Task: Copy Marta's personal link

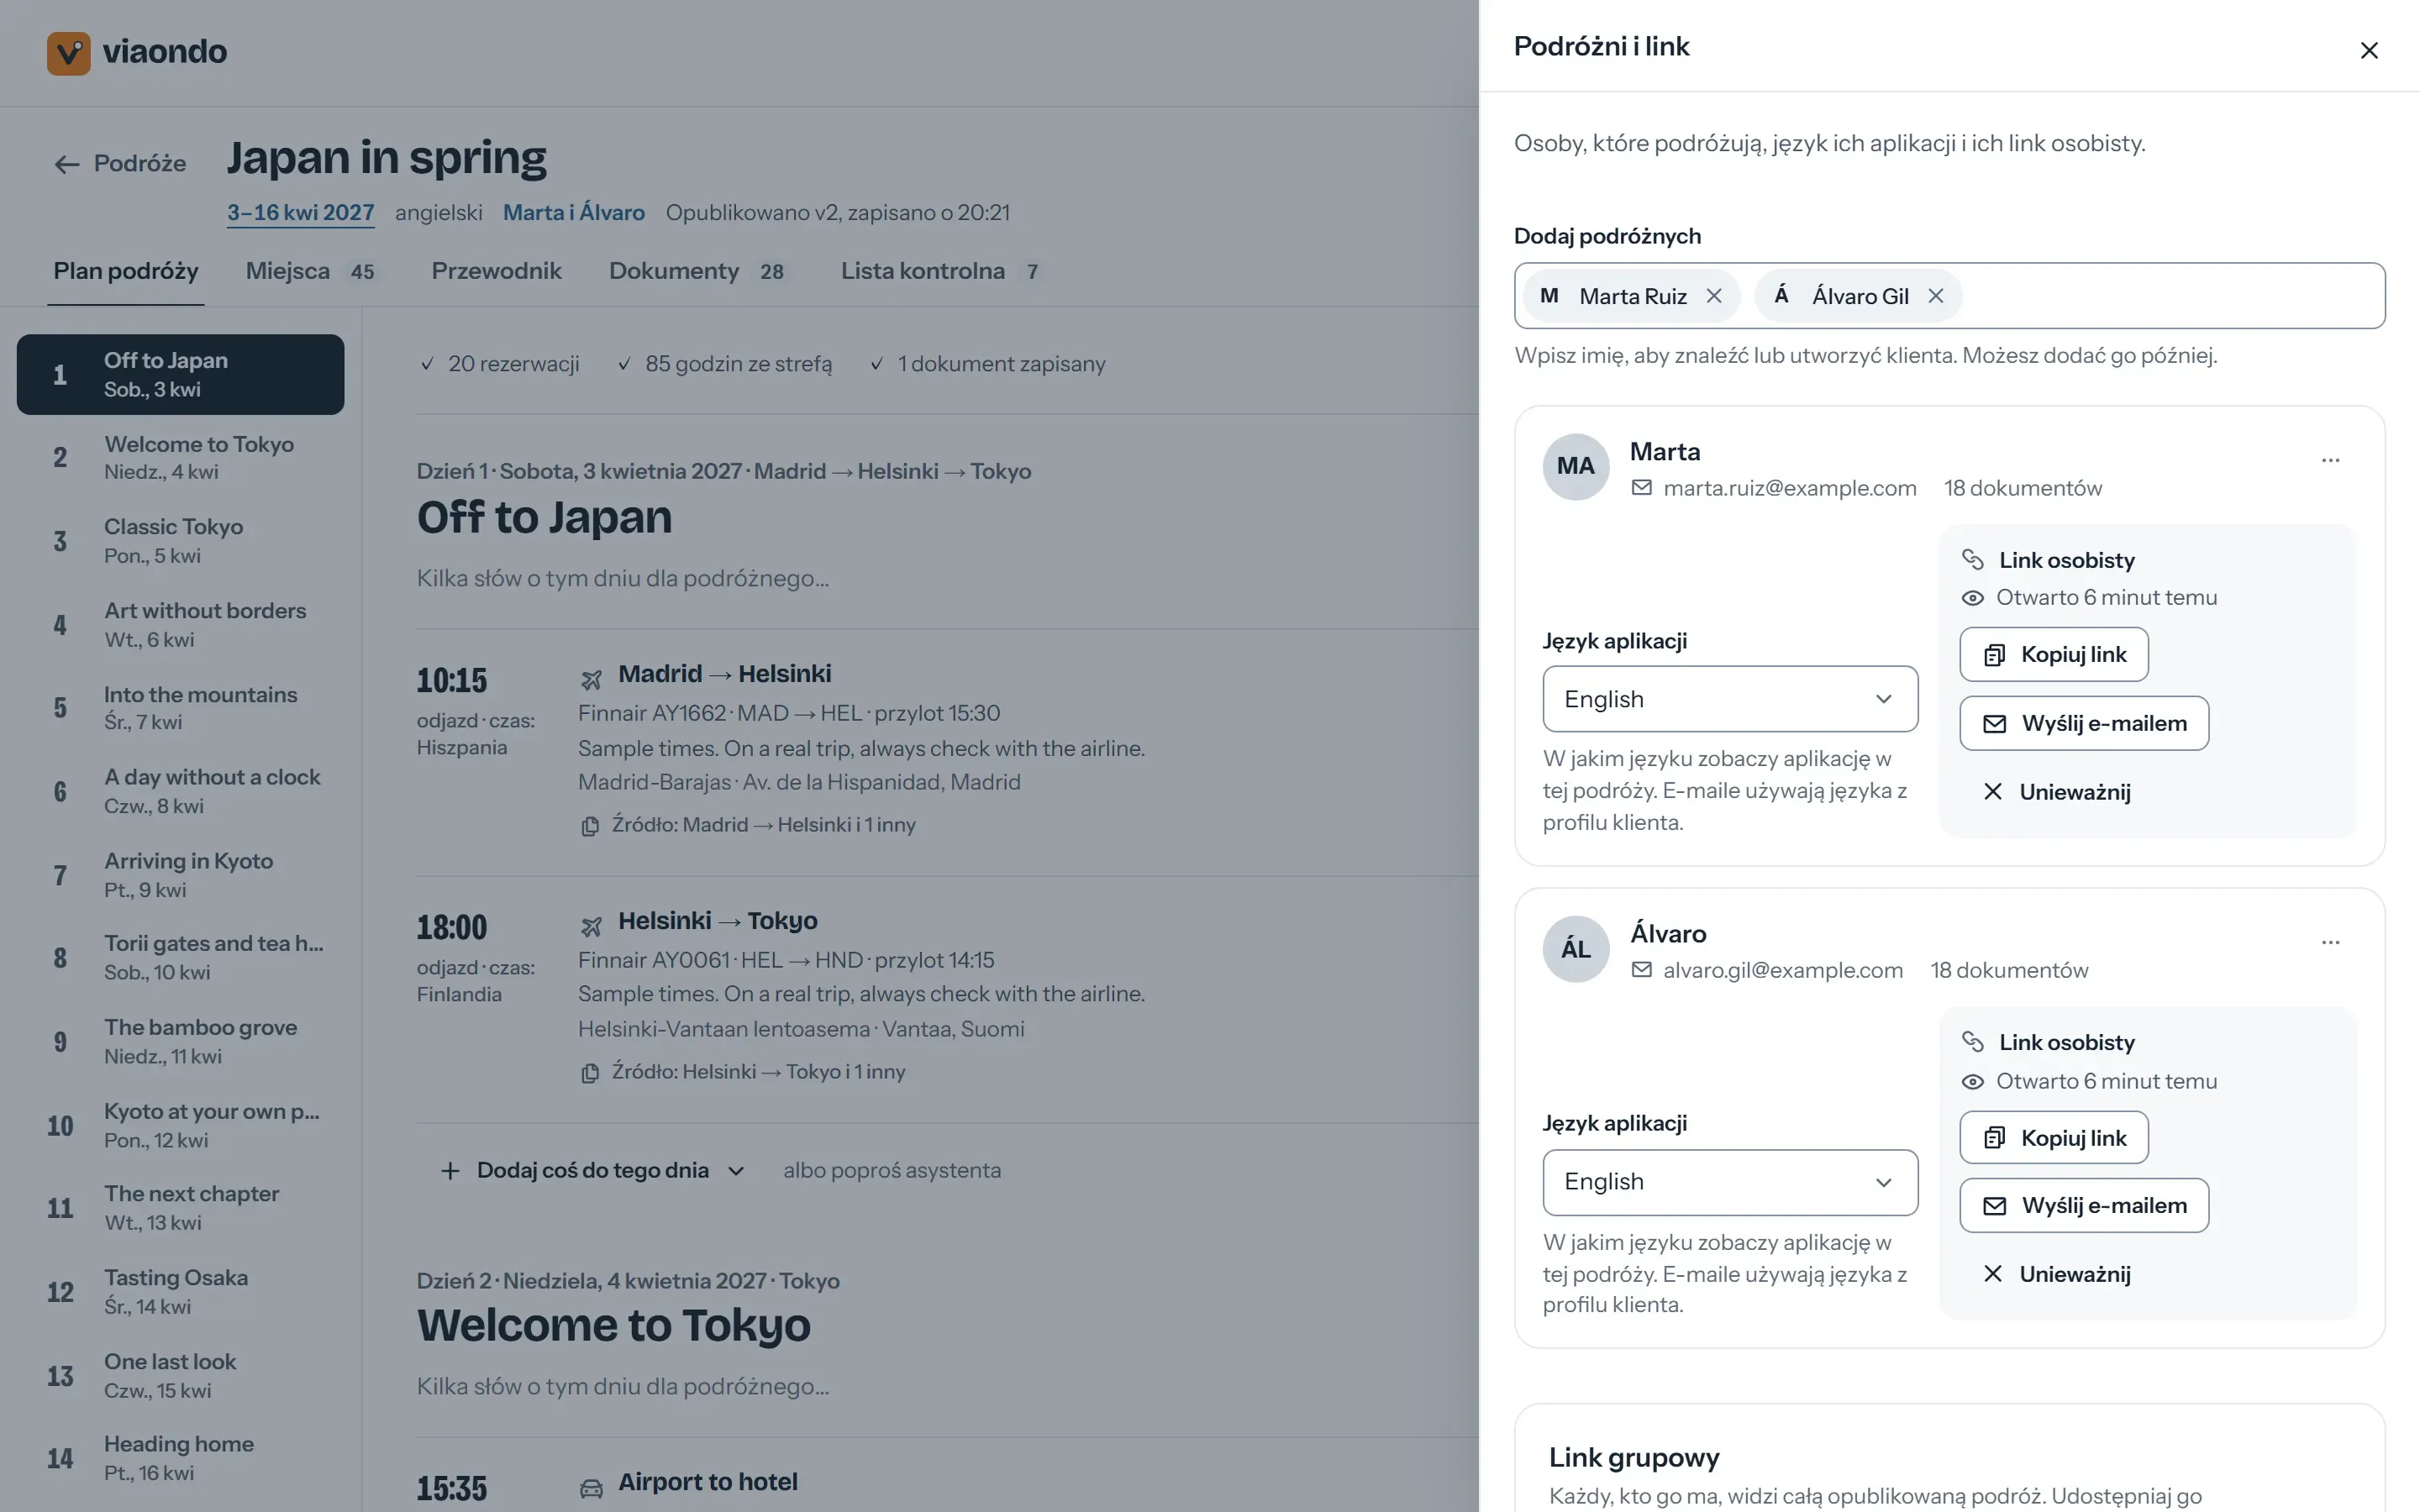Action: click(x=2053, y=654)
